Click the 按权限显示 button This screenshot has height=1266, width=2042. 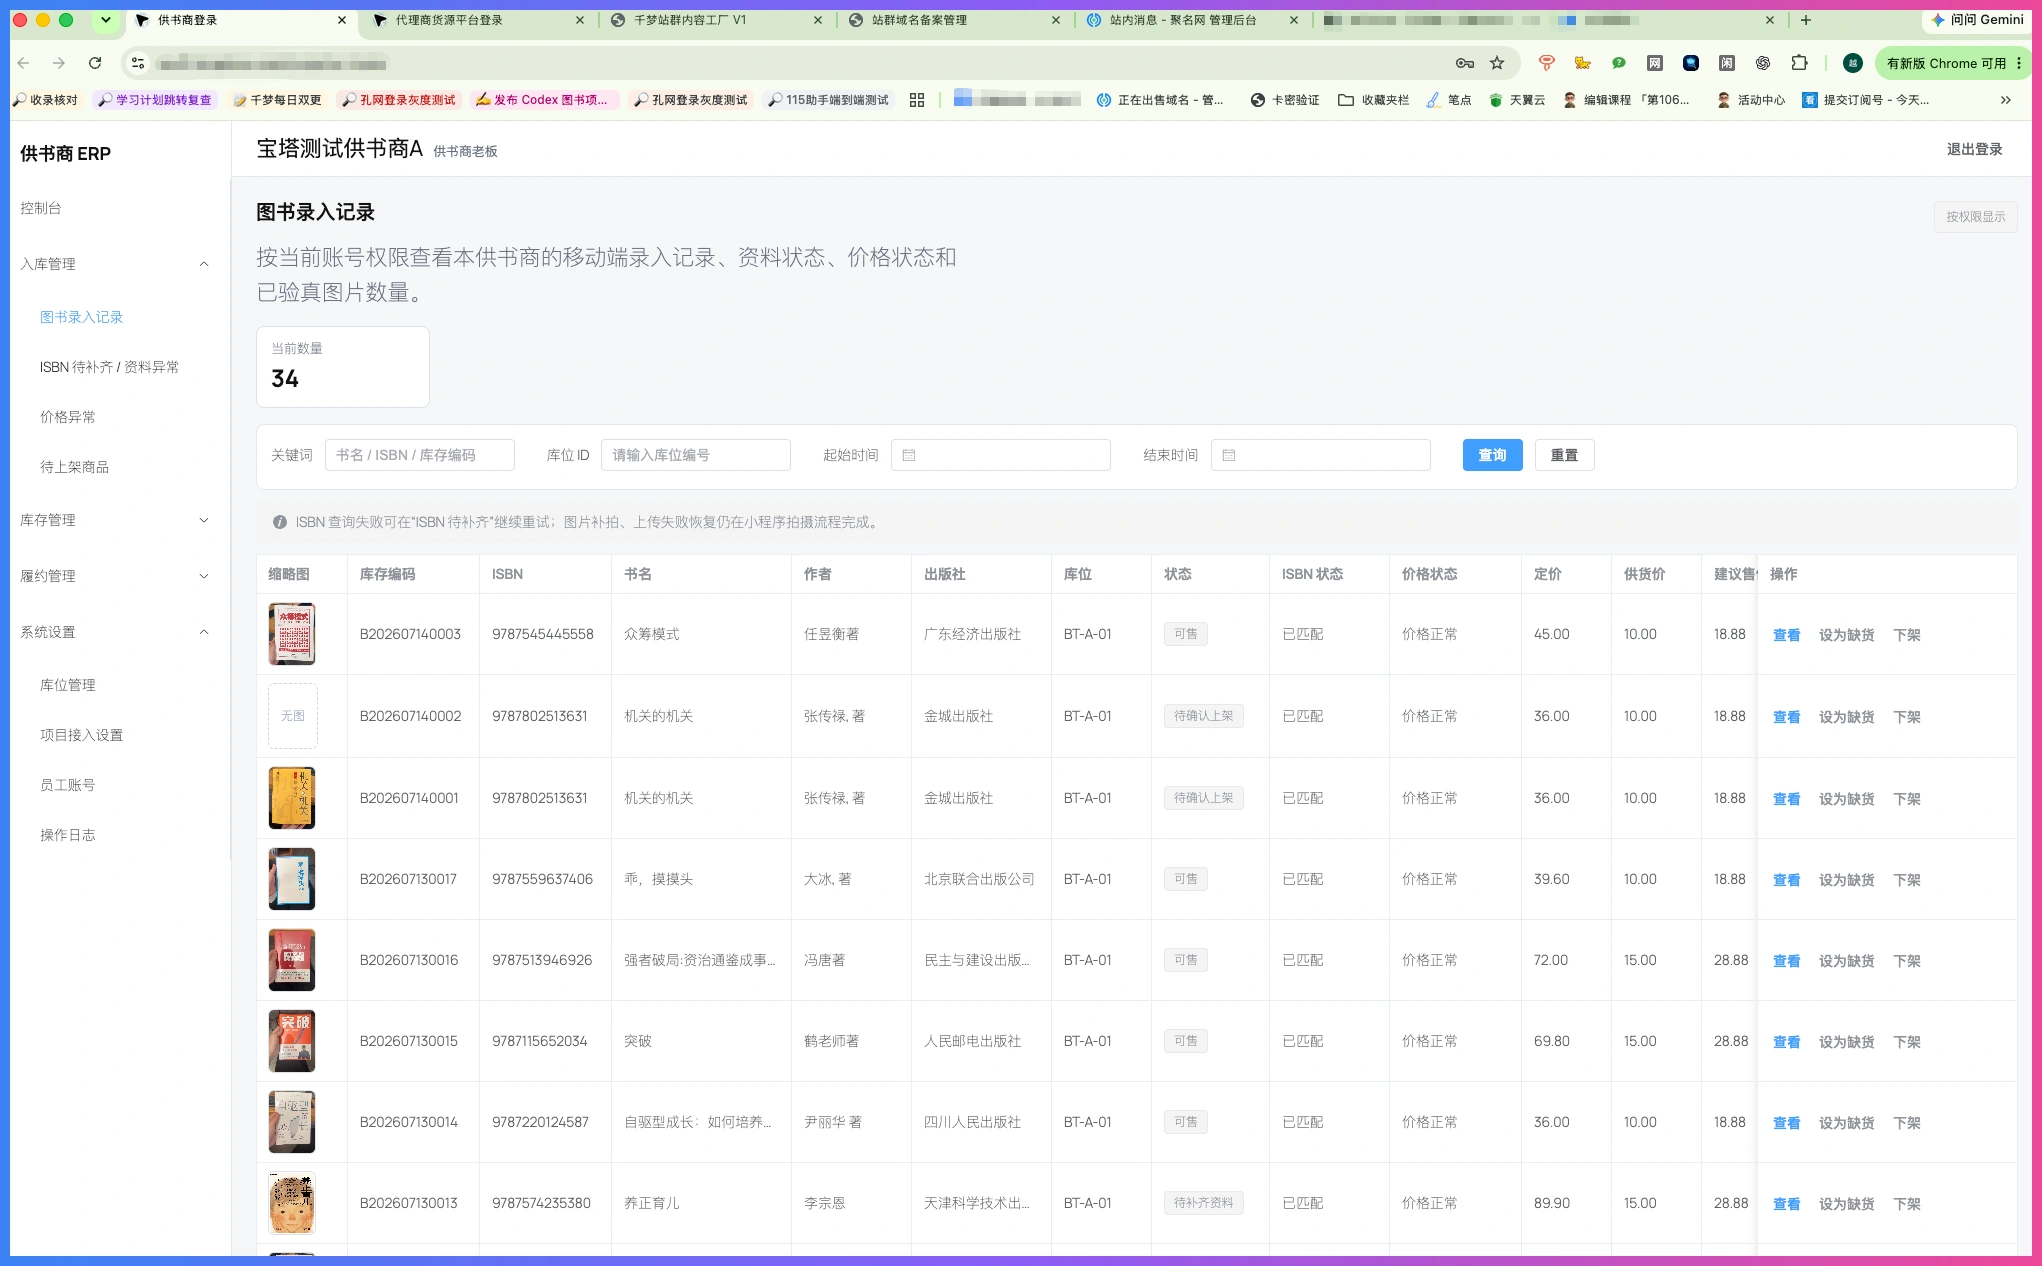[x=1975, y=217]
